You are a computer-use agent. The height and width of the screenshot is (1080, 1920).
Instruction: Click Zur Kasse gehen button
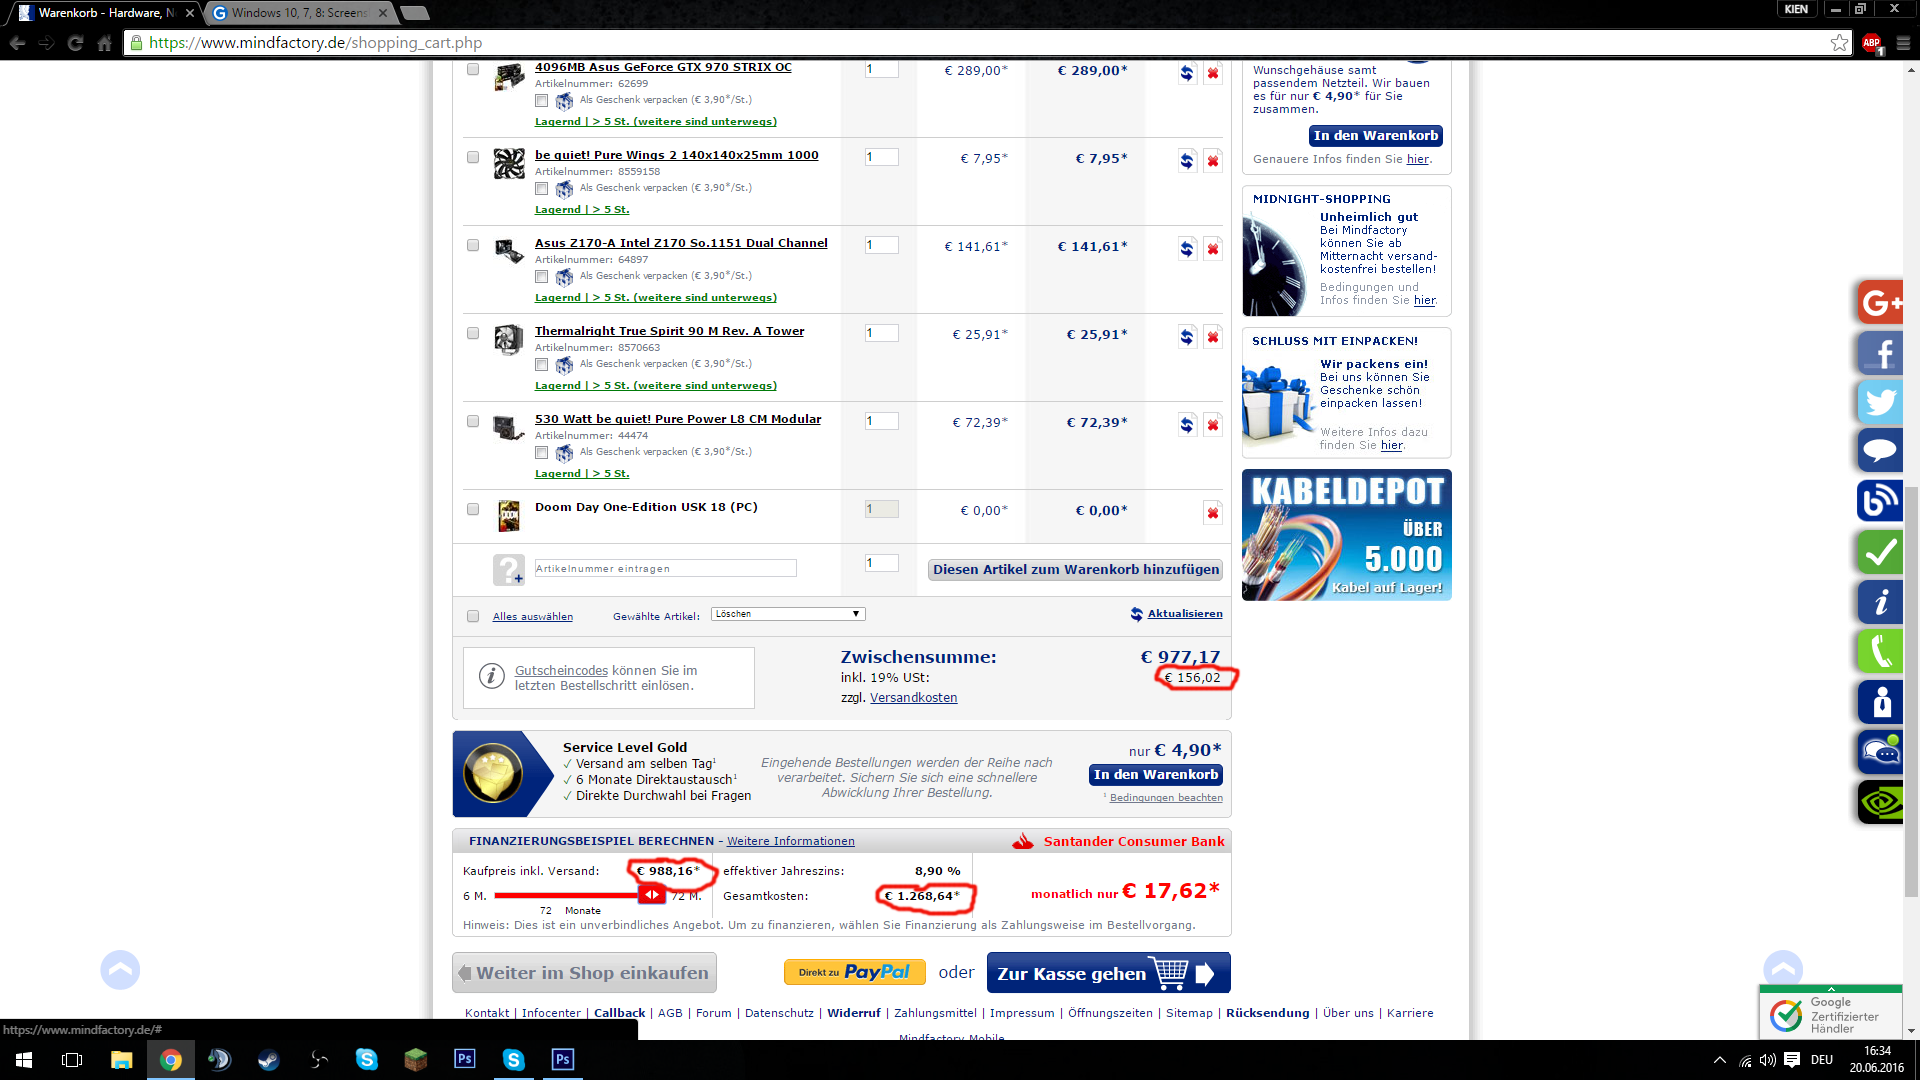point(1108,973)
